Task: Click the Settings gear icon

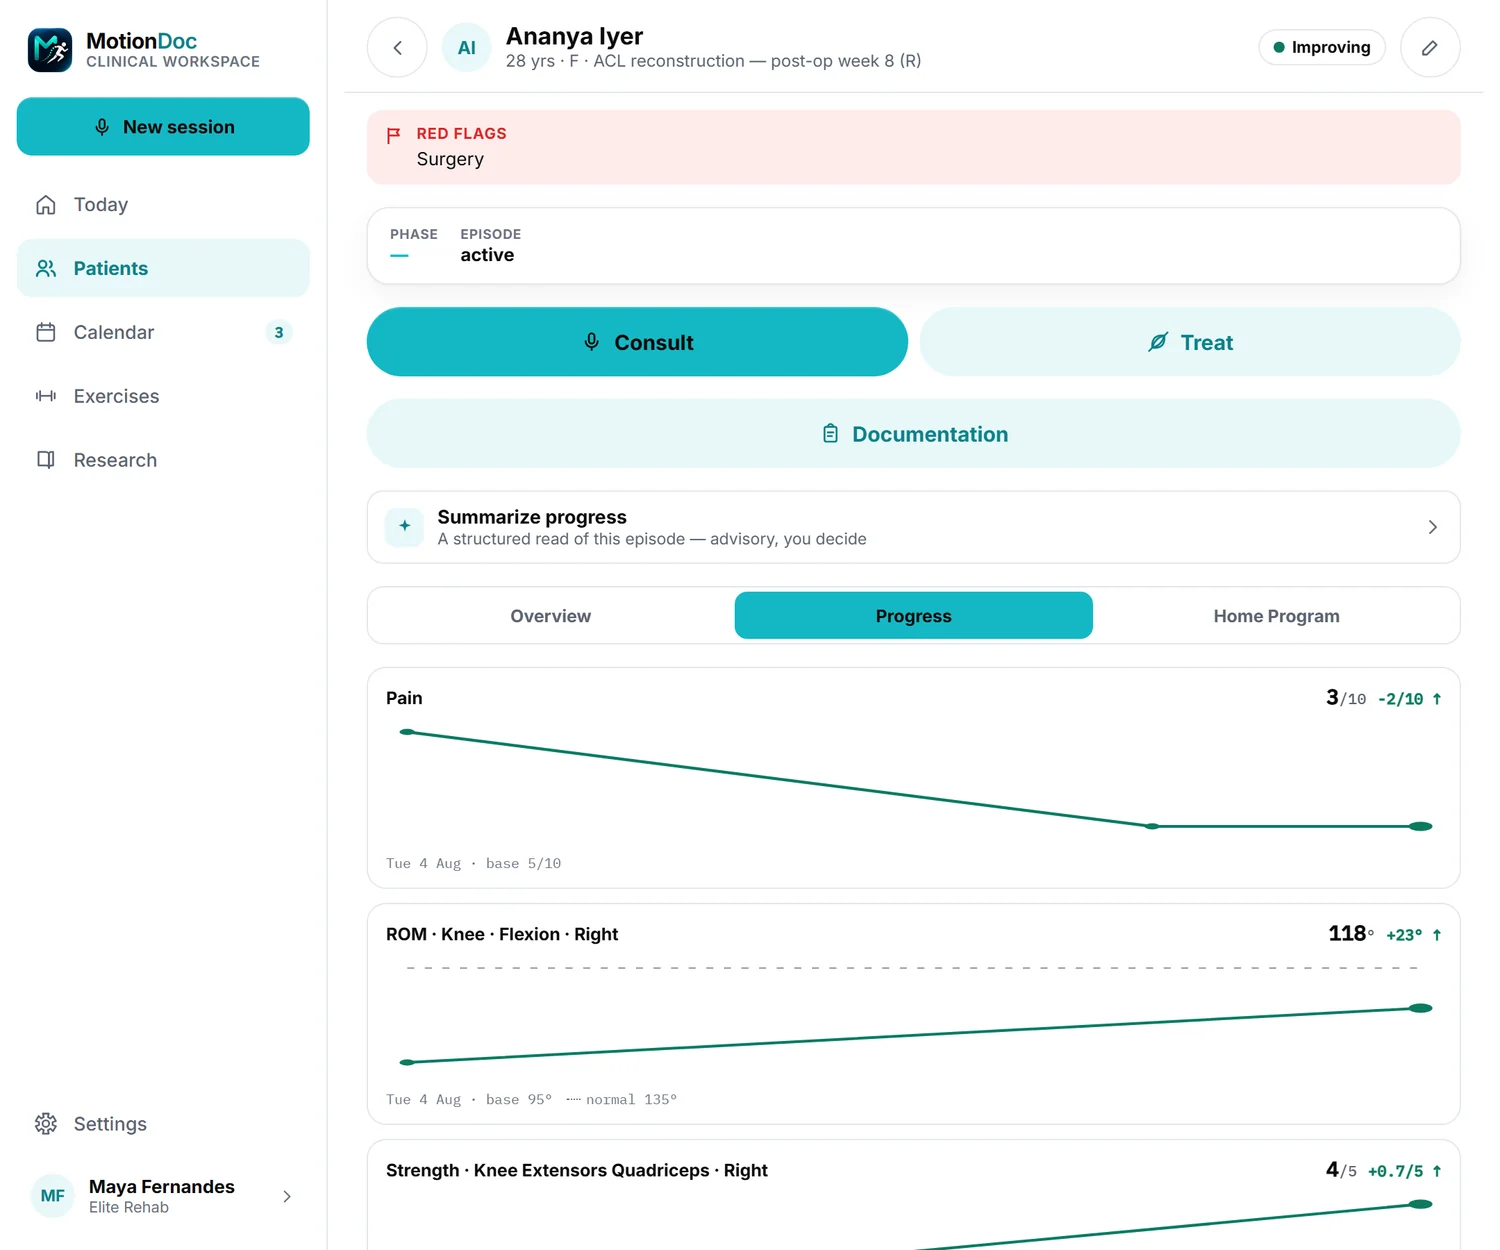Action: pyautogui.click(x=46, y=1124)
